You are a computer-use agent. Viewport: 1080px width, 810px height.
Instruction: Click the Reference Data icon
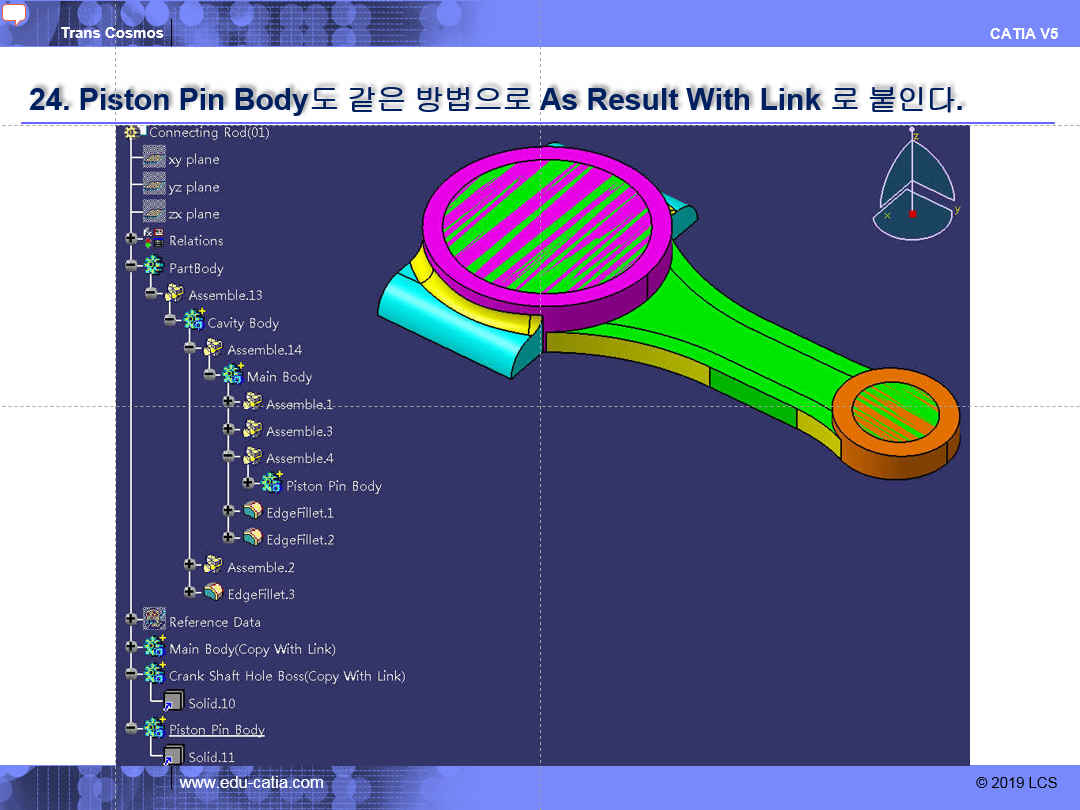pyautogui.click(x=154, y=621)
